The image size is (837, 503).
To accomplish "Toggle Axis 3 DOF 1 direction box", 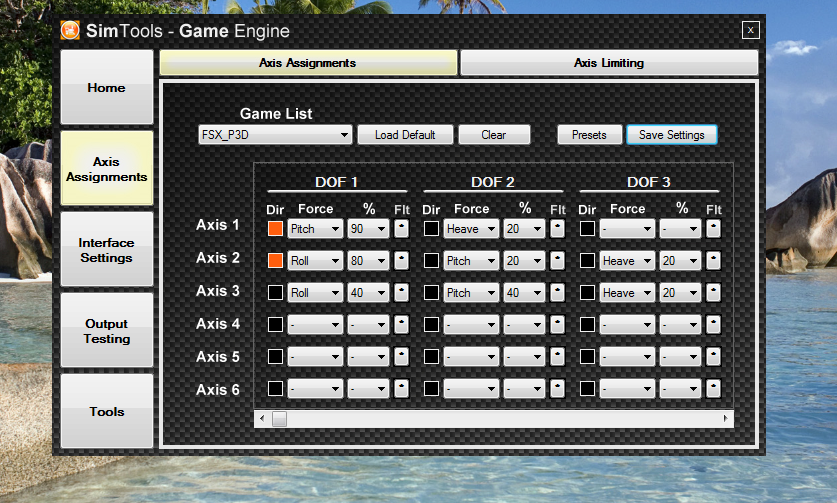I will point(275,293).
